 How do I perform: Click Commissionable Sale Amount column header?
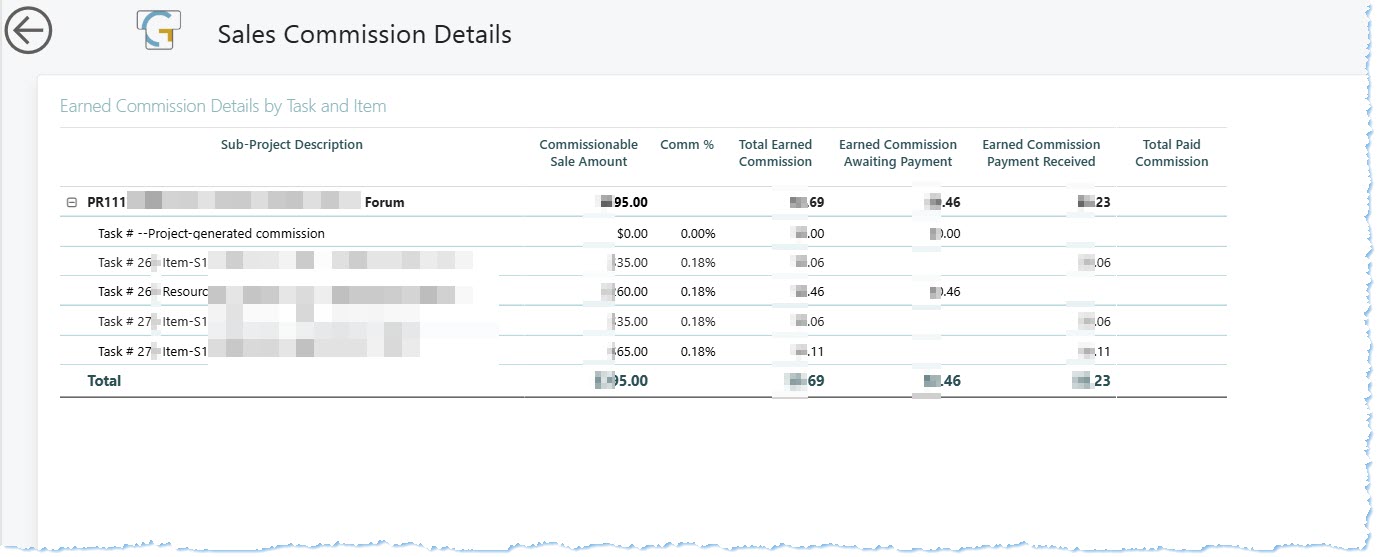click(x=588, y=153)
